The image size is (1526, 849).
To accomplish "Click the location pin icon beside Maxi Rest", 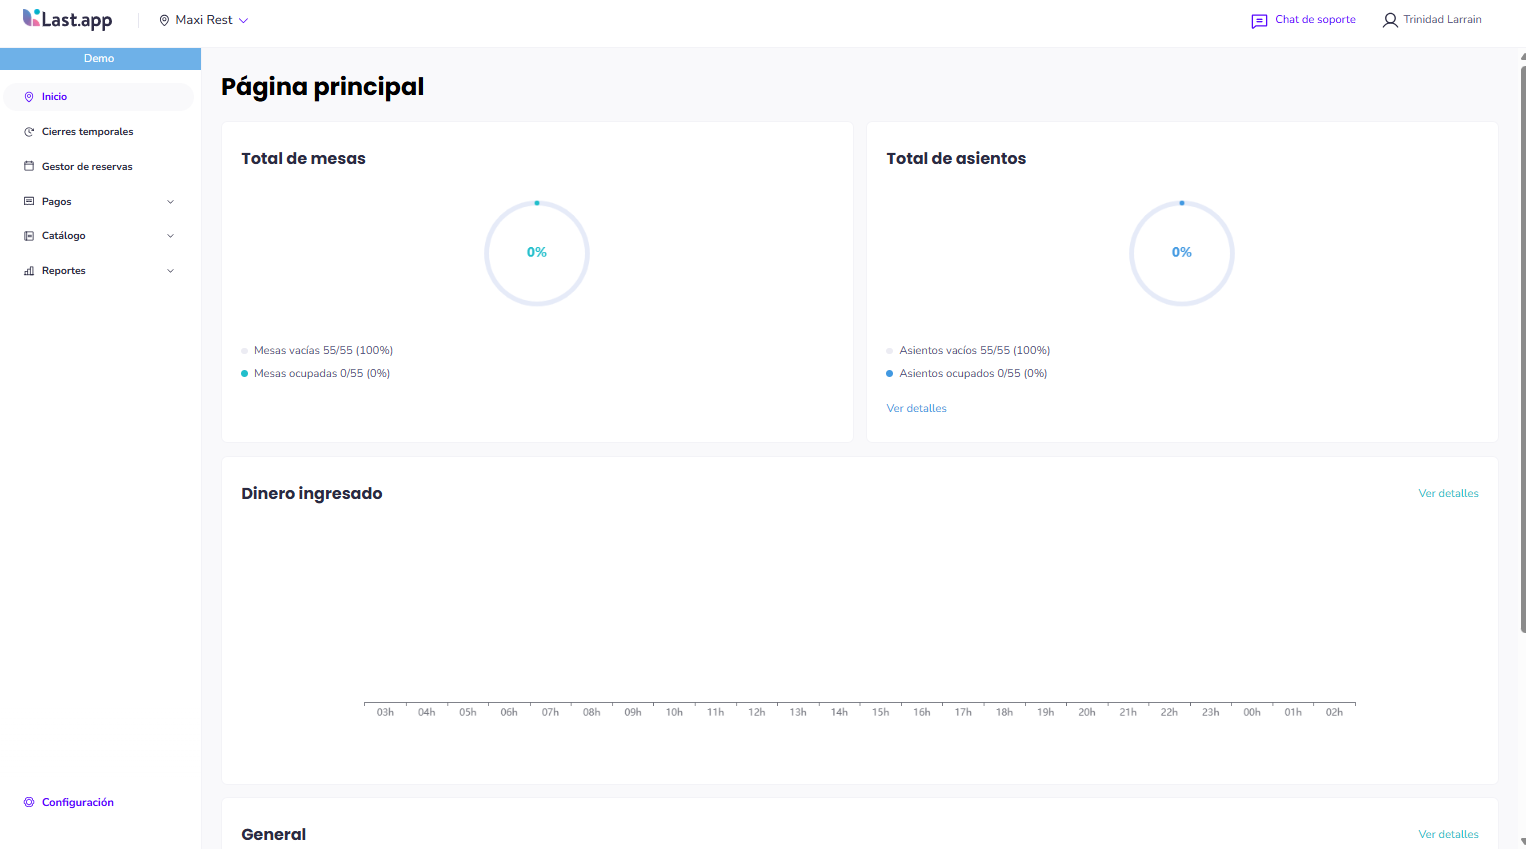I will (x=164, y=20).
